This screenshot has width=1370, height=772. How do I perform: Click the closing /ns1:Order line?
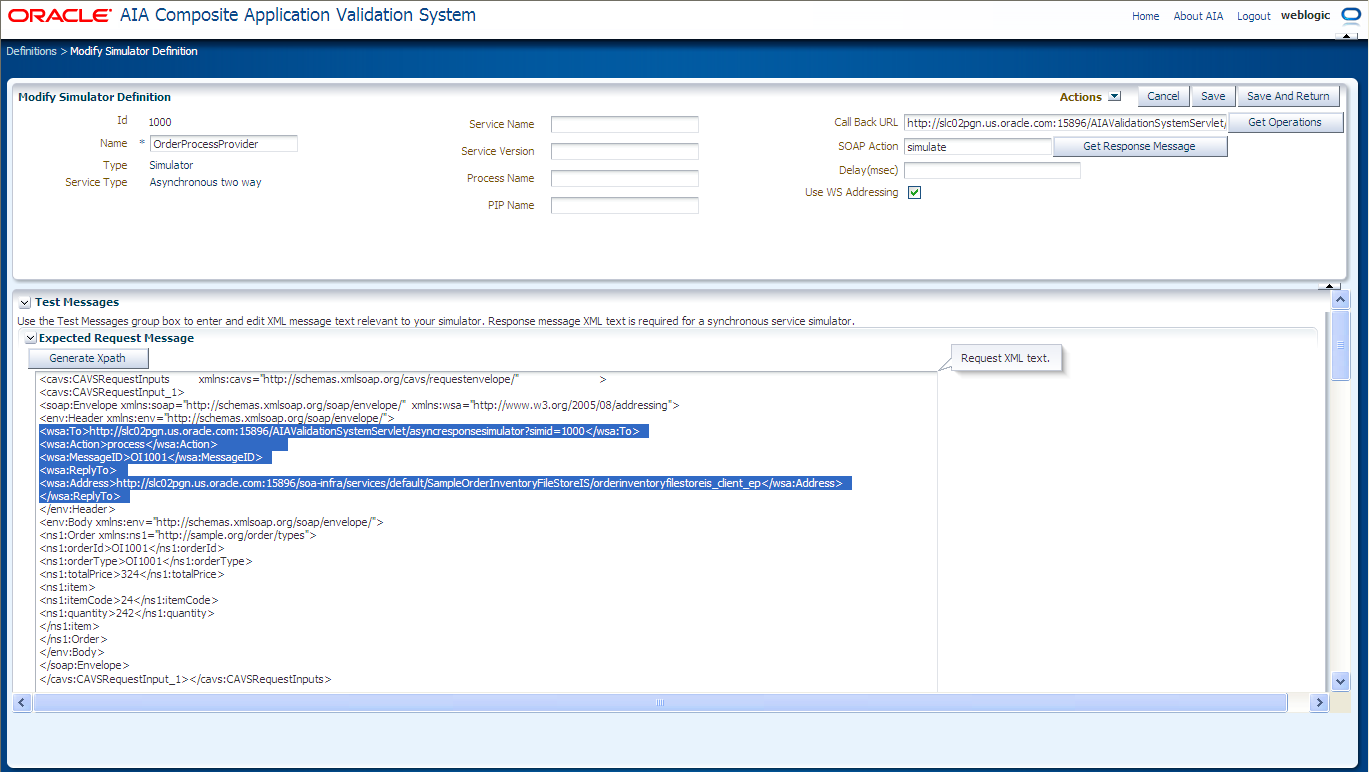click(x=73, y=639)
